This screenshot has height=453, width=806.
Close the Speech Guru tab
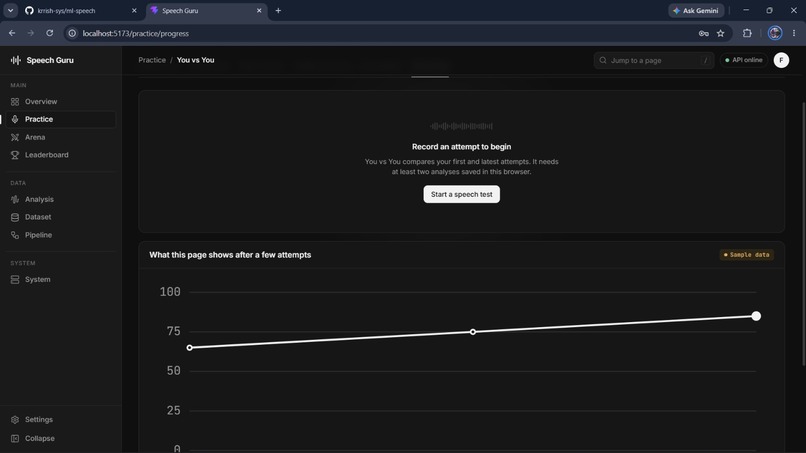[259, 10]
